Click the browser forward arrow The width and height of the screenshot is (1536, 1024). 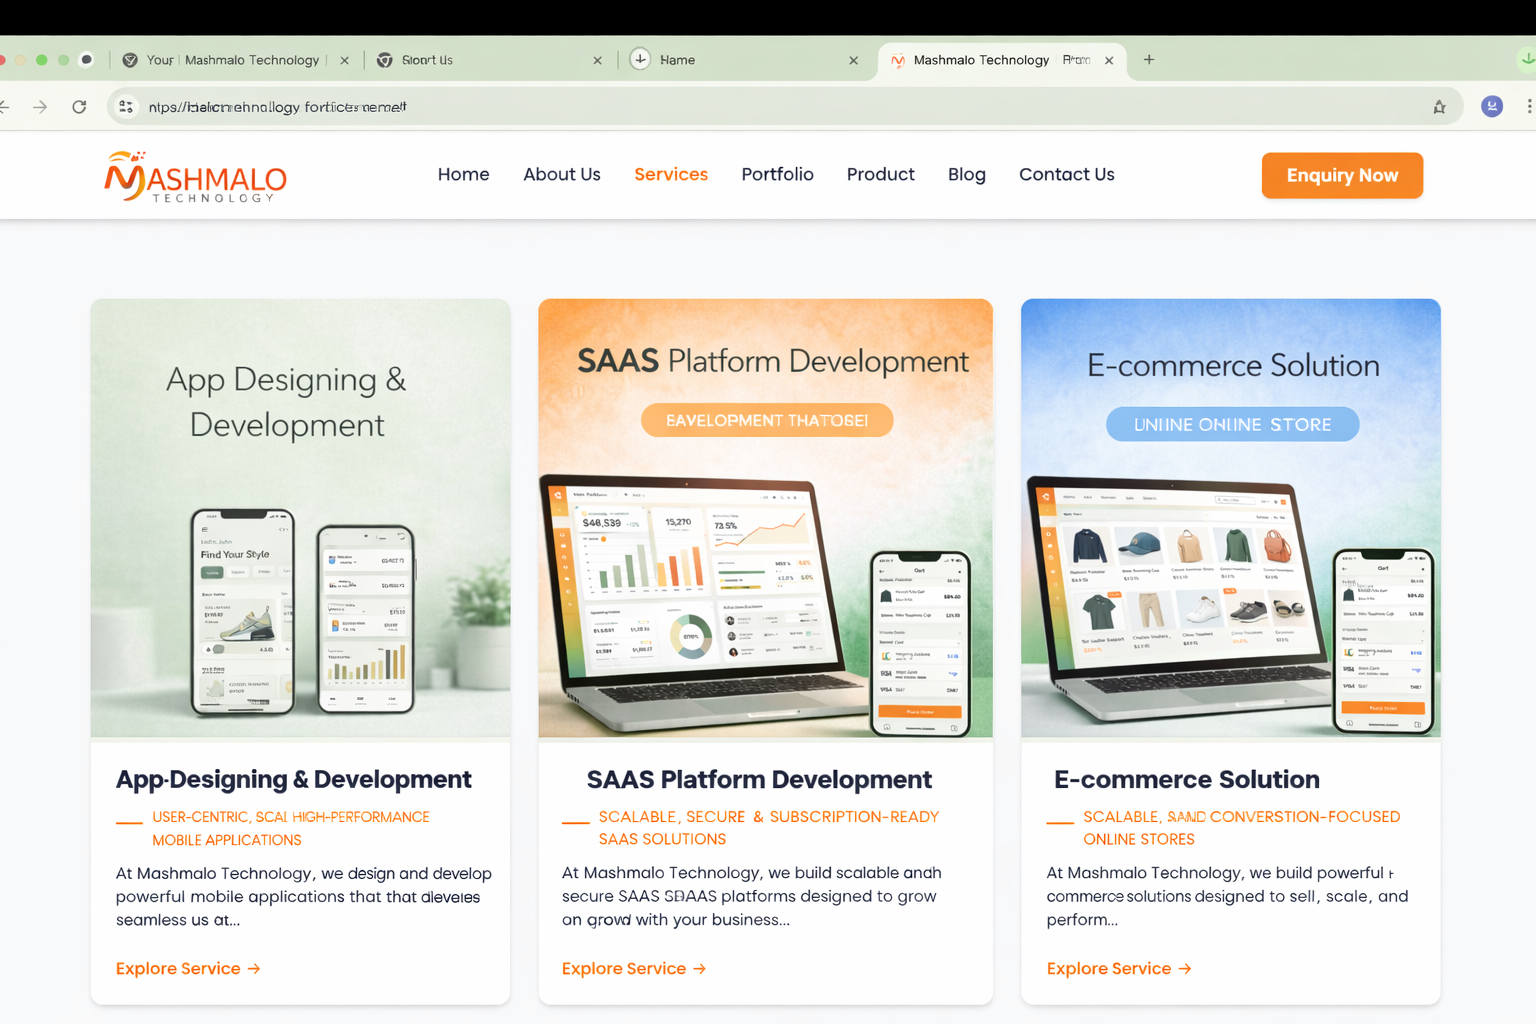(x=40, y=106)
